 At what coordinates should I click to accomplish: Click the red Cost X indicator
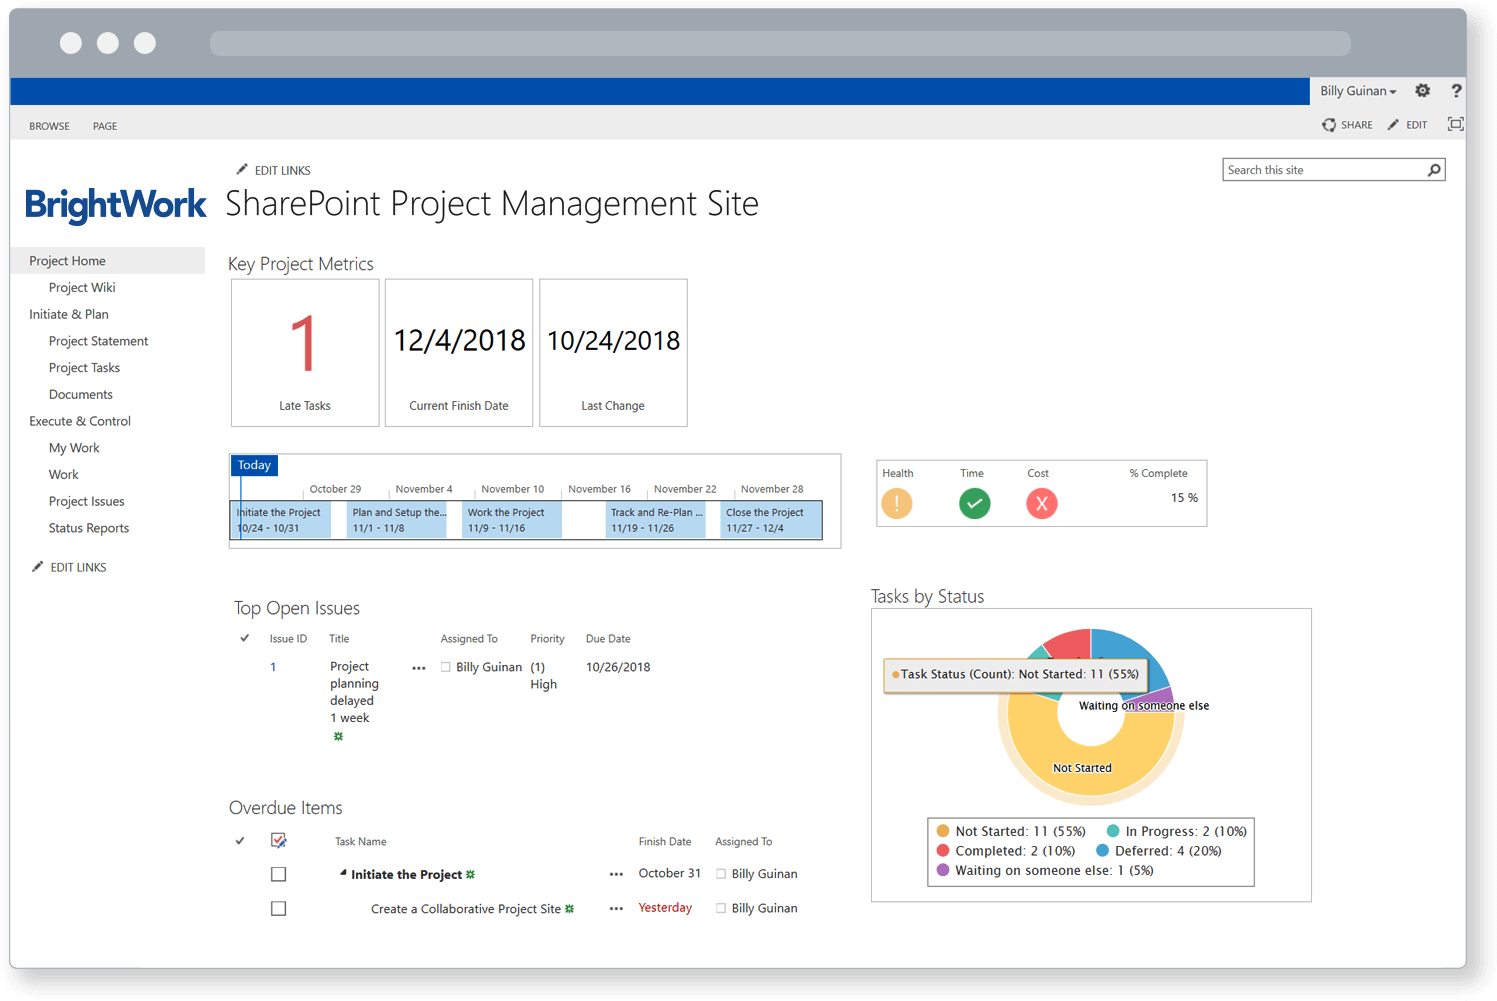point(1041,503)
